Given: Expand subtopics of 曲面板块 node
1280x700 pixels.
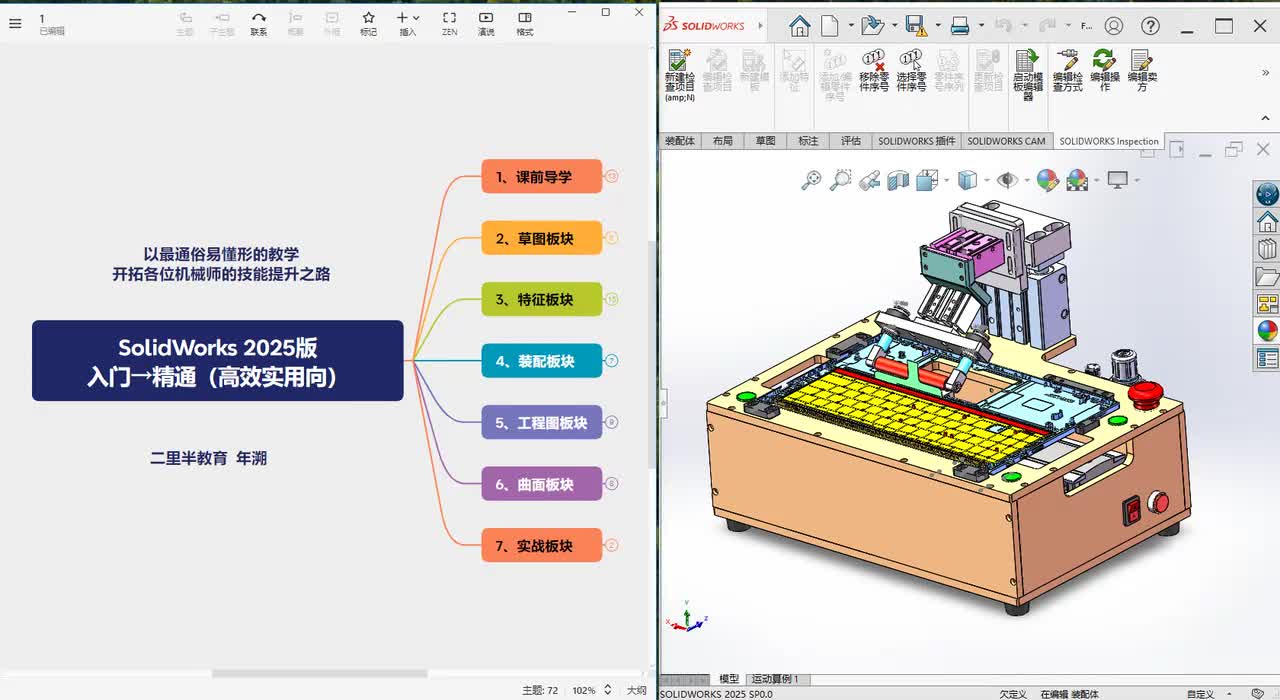Looking at the screenshot, I should tap(612, 484).
